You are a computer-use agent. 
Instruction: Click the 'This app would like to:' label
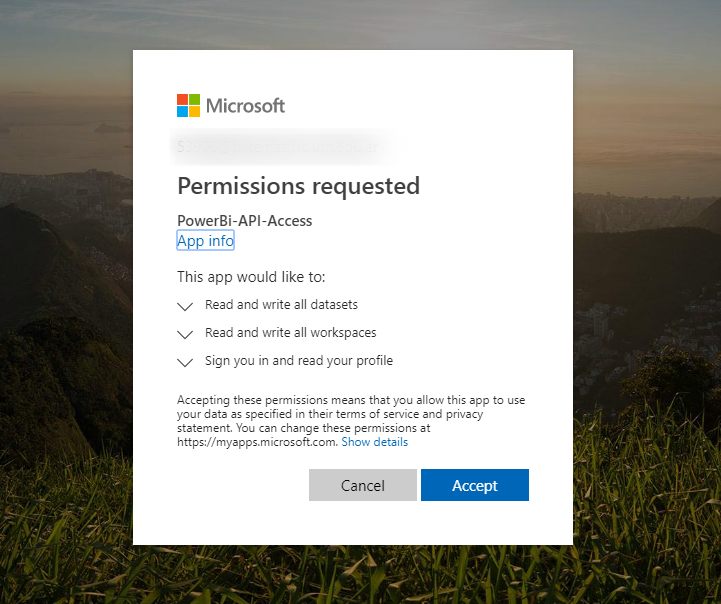pyautogui.click(x=251, y=277)
